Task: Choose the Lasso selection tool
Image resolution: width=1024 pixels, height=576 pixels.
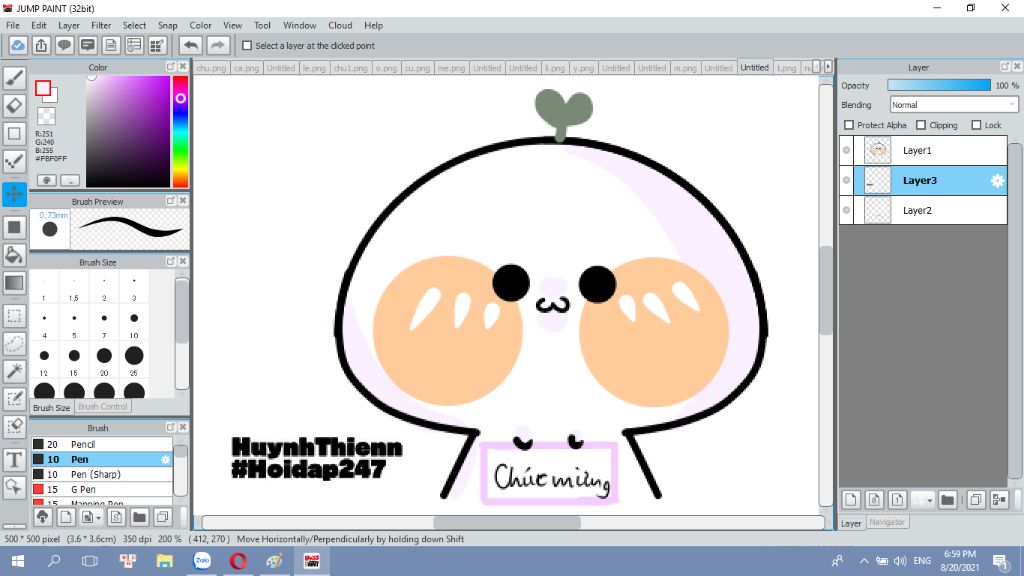Action: (x=14, y=344)
